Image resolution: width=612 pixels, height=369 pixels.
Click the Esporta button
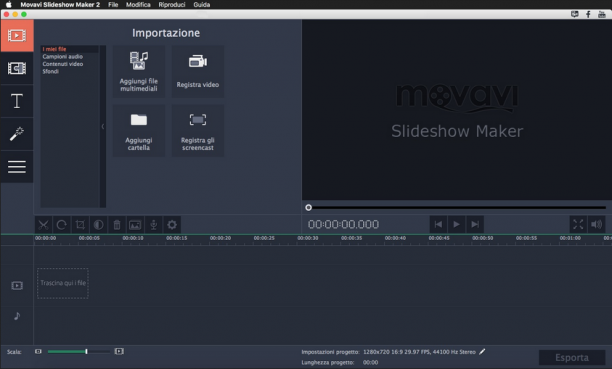pos(572,358)
